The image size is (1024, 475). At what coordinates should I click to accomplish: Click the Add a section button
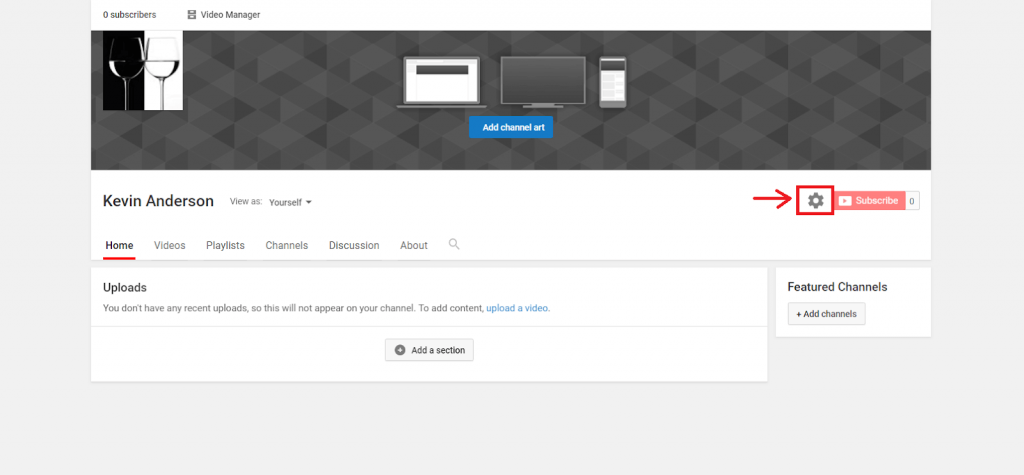tap(429, 350)
